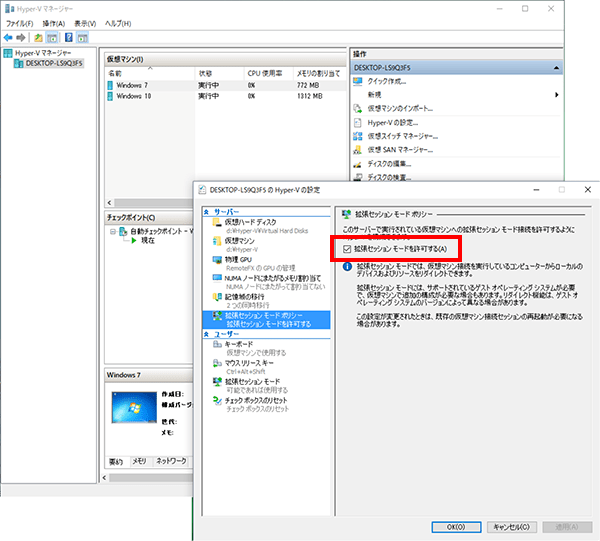
Task: Click the show/hide console tree toolbar icon
Action: pyautogui.click(x=52, y=37)
